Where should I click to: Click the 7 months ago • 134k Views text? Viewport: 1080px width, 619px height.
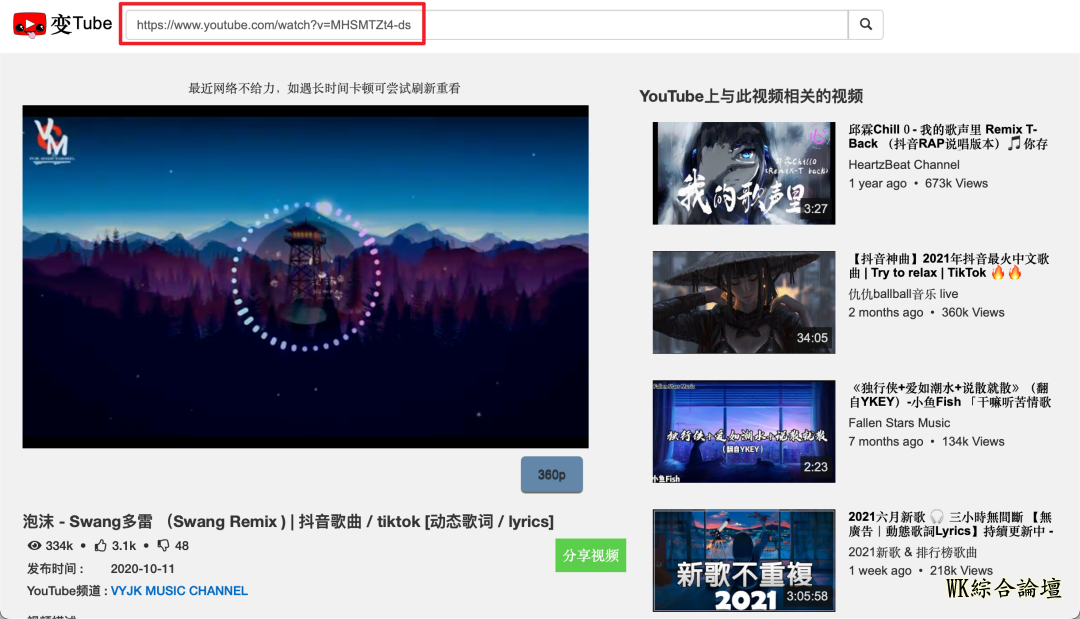pos(926,441)
